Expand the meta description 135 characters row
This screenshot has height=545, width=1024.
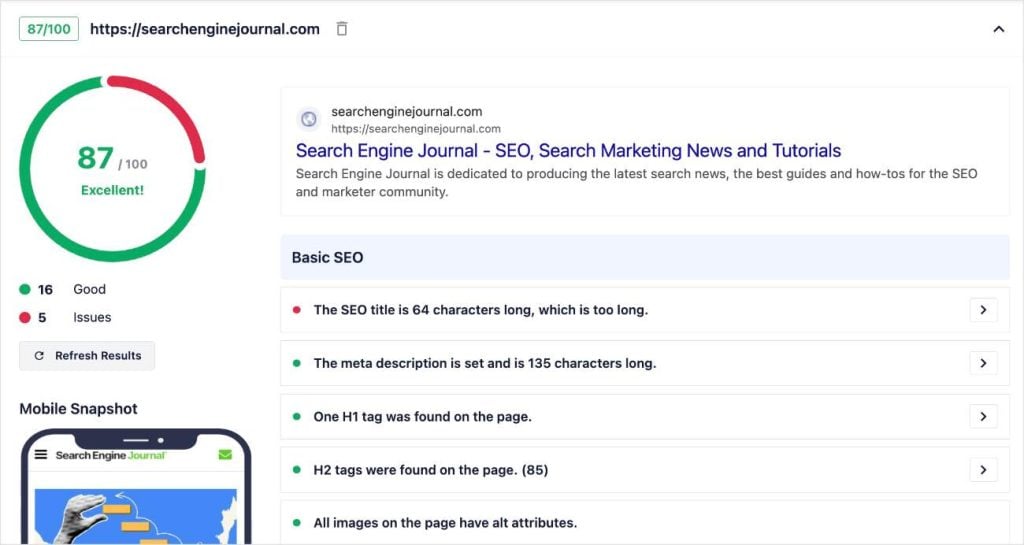pos(983,364)
